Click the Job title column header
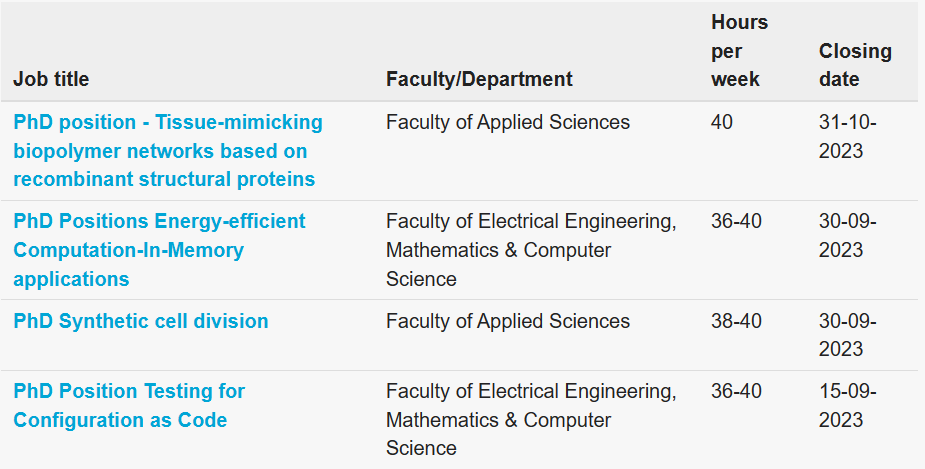Screen dimensions: 925x469 click(x=51, y=79)
